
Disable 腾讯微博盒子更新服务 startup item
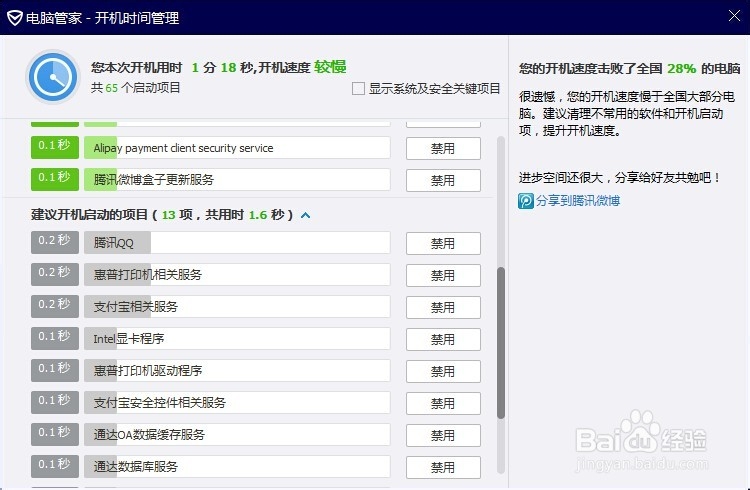(443, 180)
